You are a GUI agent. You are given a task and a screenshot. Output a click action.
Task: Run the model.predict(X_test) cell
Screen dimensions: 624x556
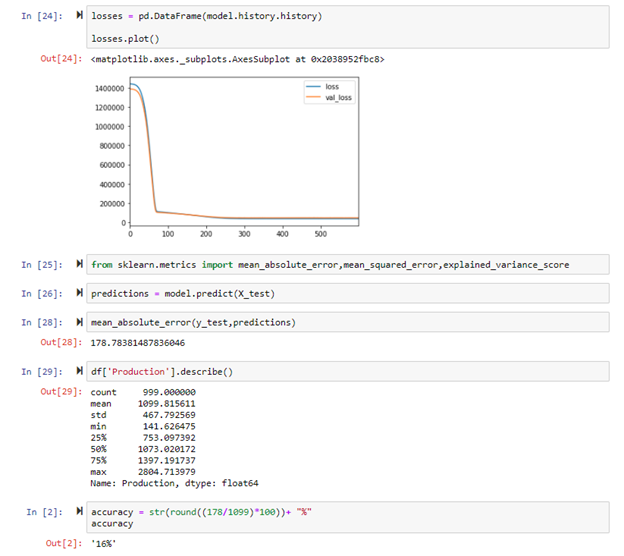pyautogui.click(x=79, y=294)
